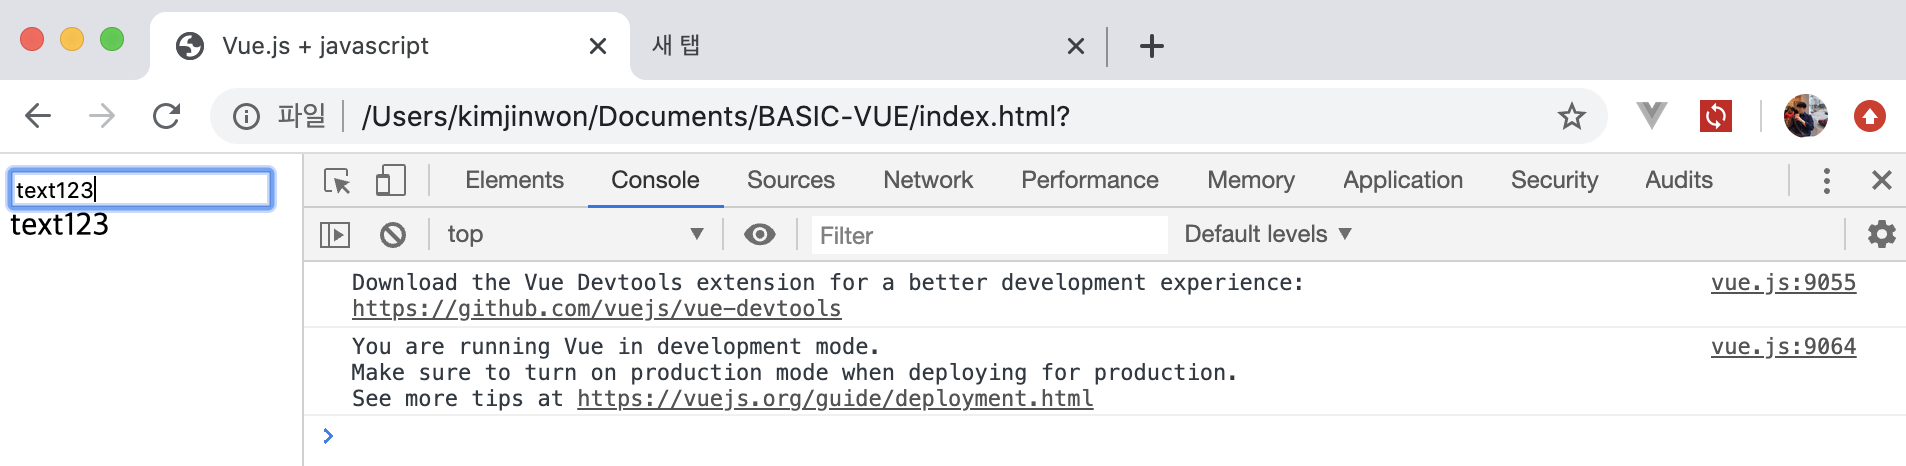Click the red sync extension icon
This screenshot has height=466, width=1906.
[x=1715, y=117]
